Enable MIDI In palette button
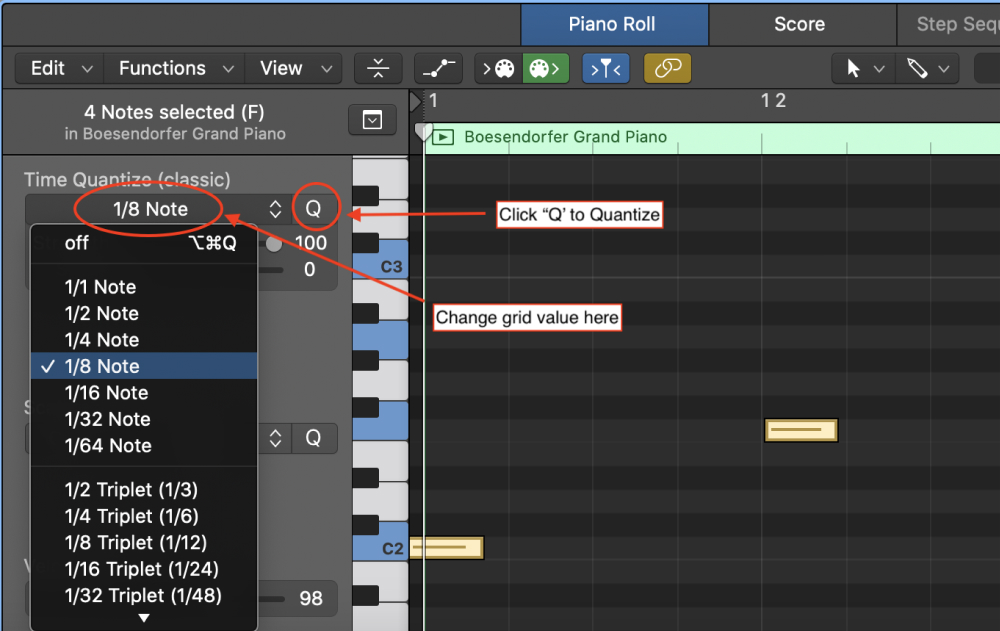The image size is (1000, 631). (x=498, y=68)
